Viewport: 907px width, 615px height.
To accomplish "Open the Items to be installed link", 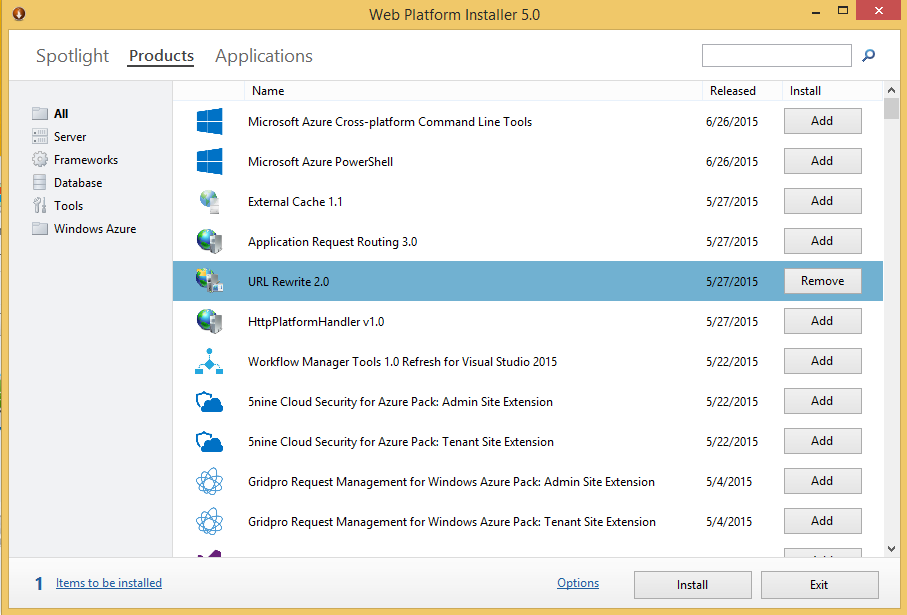I will [109, 583].
